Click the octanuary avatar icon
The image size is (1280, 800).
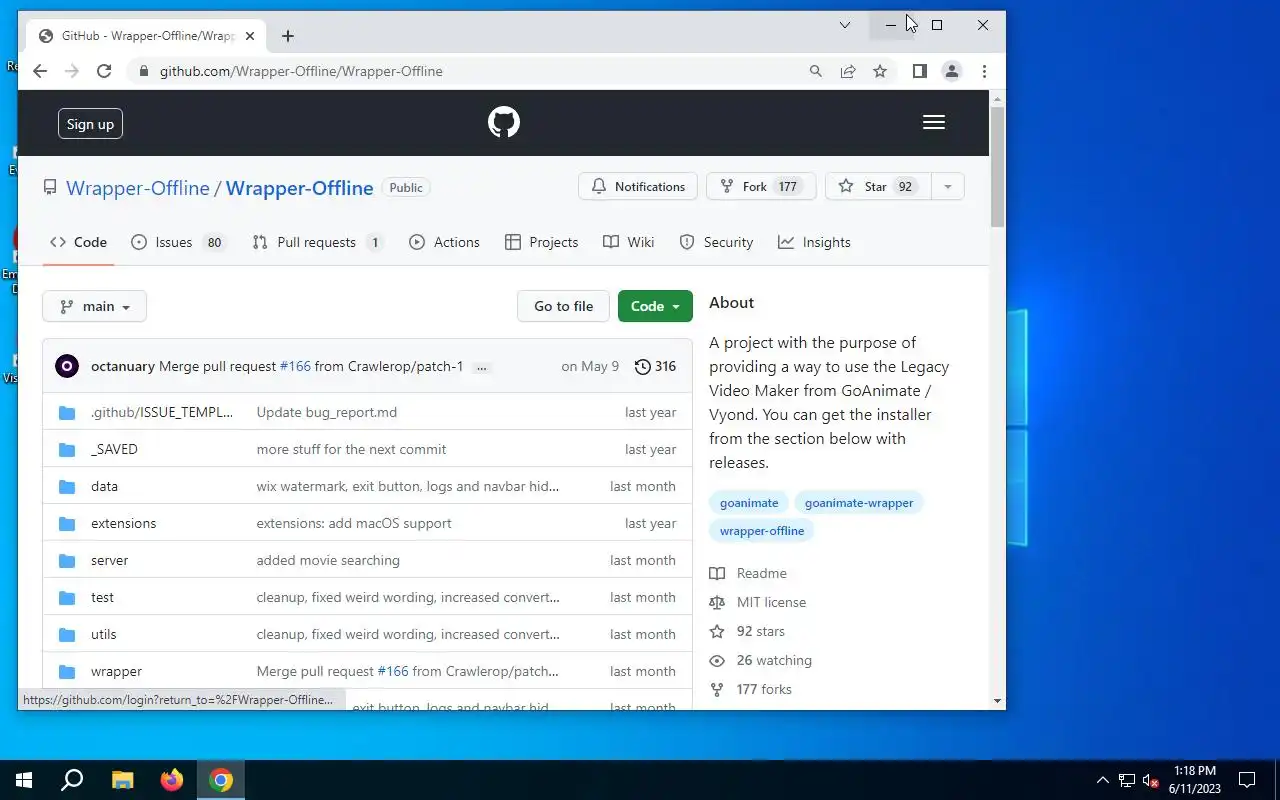click(x=67, y=366)
